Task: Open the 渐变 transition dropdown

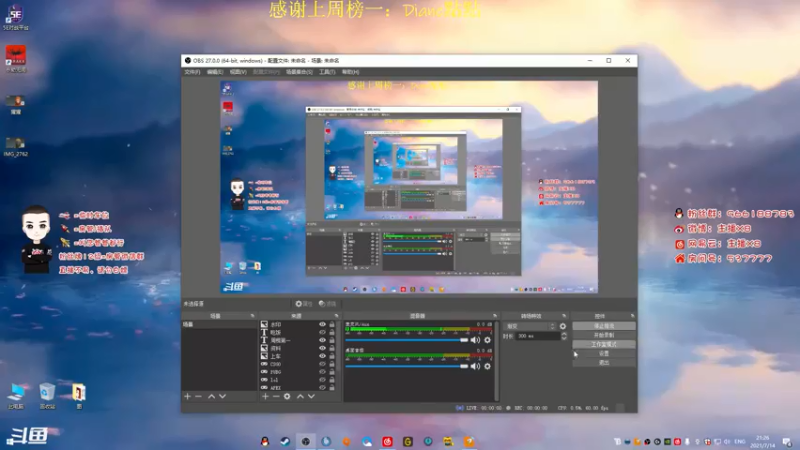Action: point(530,326)
